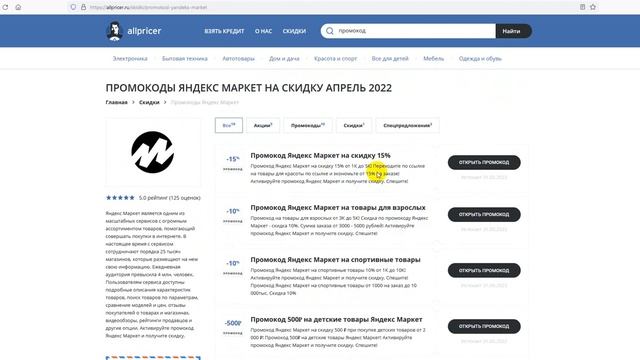This screenshot has height=360, width=640.
Task: Select the "Промокоды" filter tab
Action: [x=308, y=125]
